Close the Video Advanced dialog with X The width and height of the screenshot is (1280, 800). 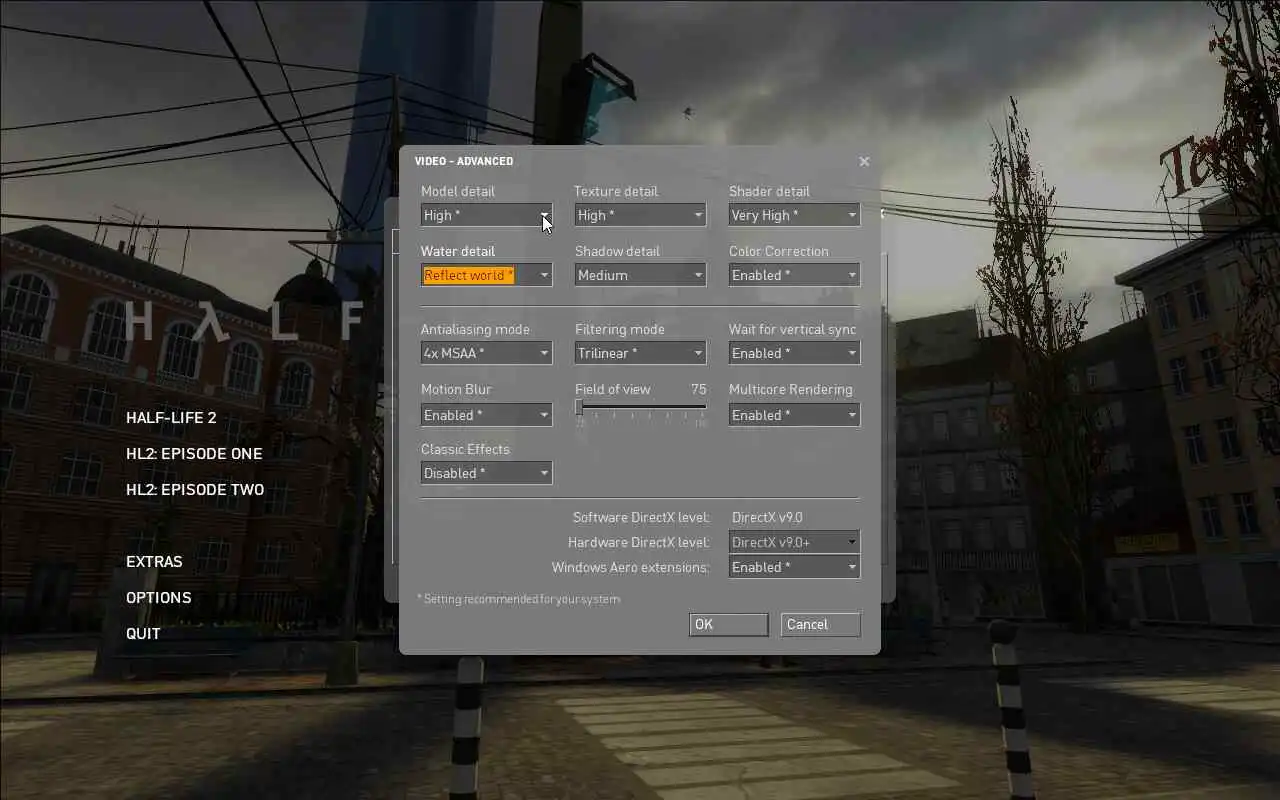[x=864, y=161]
